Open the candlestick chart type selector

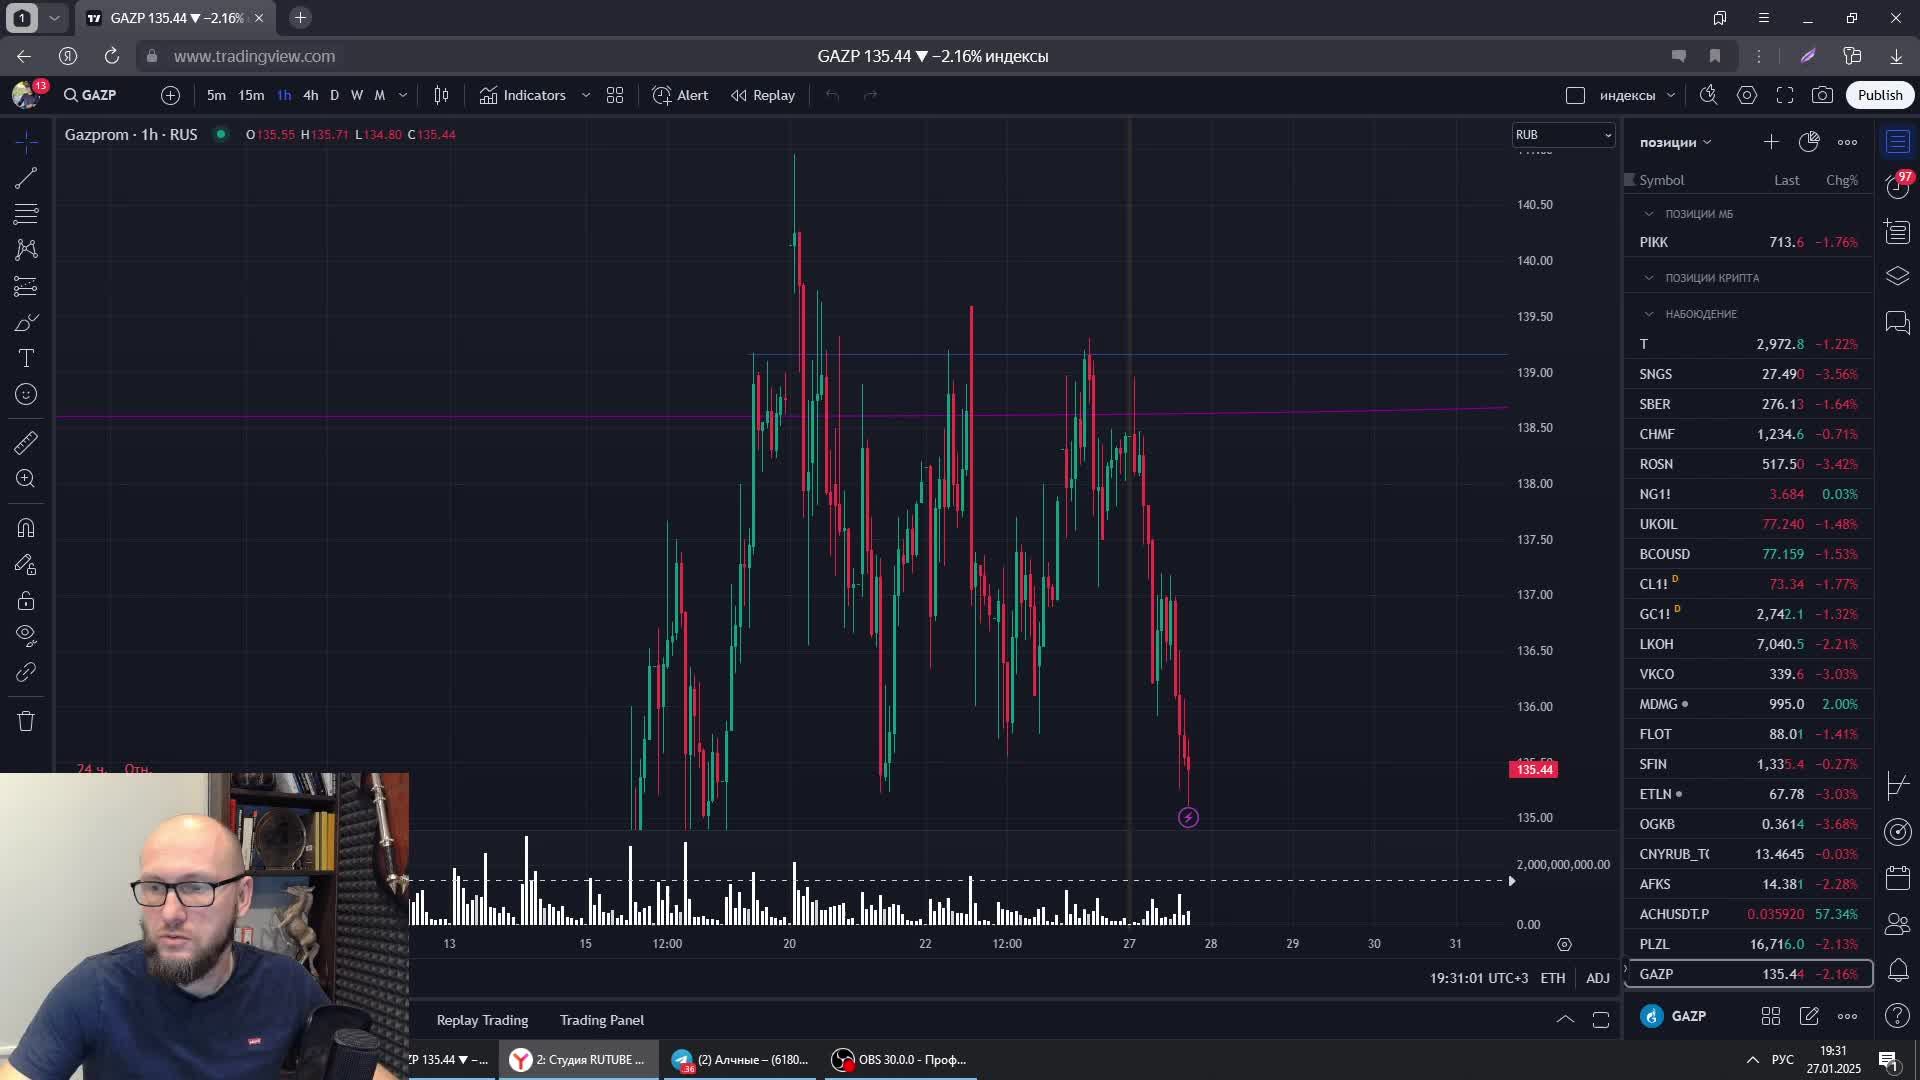441,95
